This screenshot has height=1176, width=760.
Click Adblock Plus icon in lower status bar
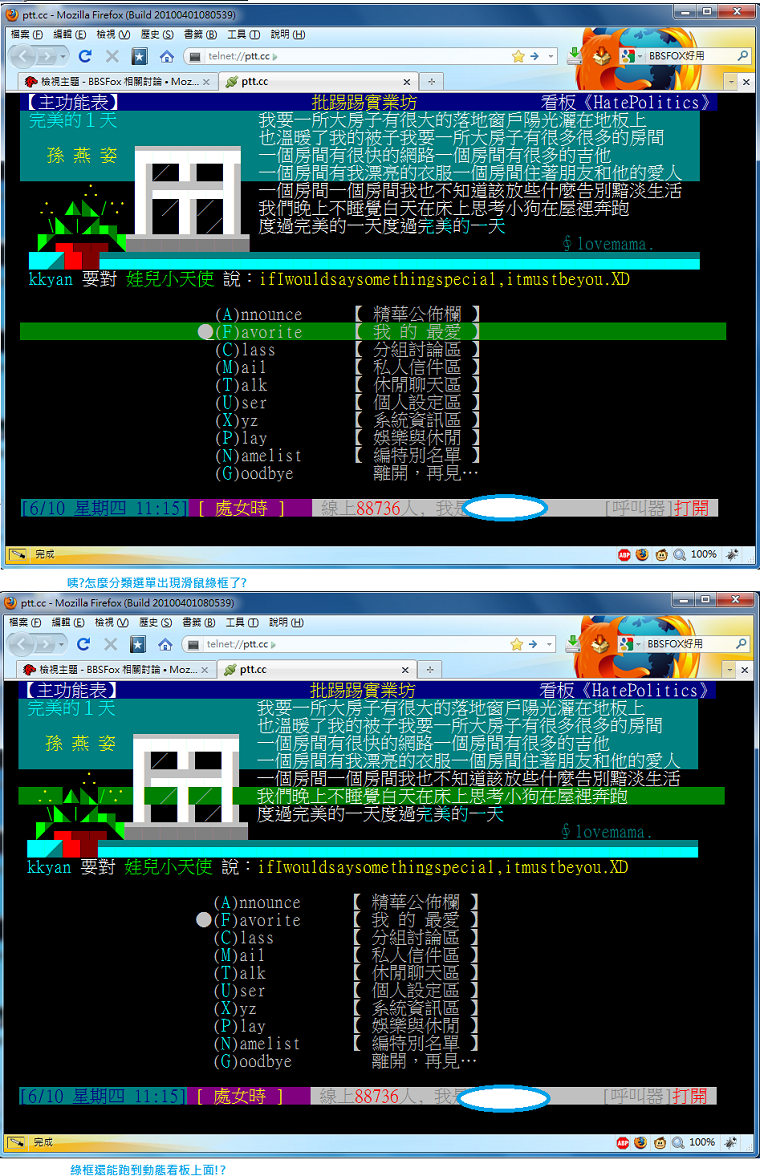(623, 1143)
